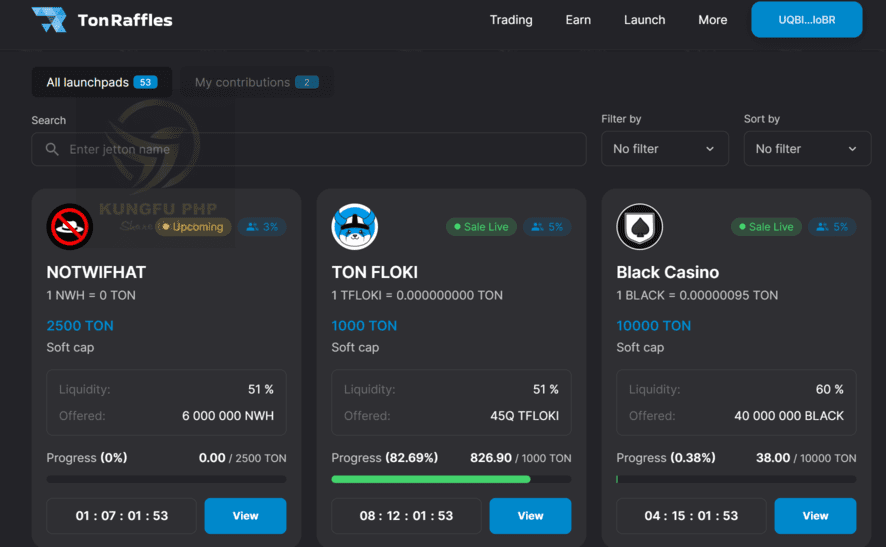Click the 10000 TON soft cap value
The image size is (886, 547).
coord(653,325)
